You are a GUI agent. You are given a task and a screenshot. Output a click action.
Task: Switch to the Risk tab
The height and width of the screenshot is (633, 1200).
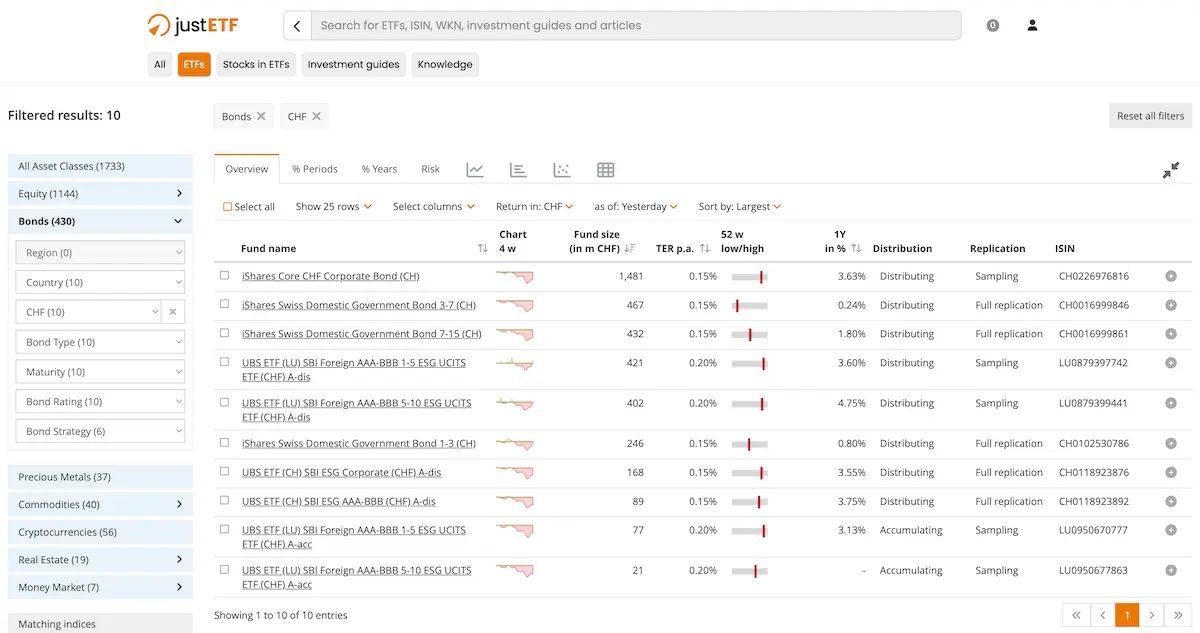tap(430, 169)
